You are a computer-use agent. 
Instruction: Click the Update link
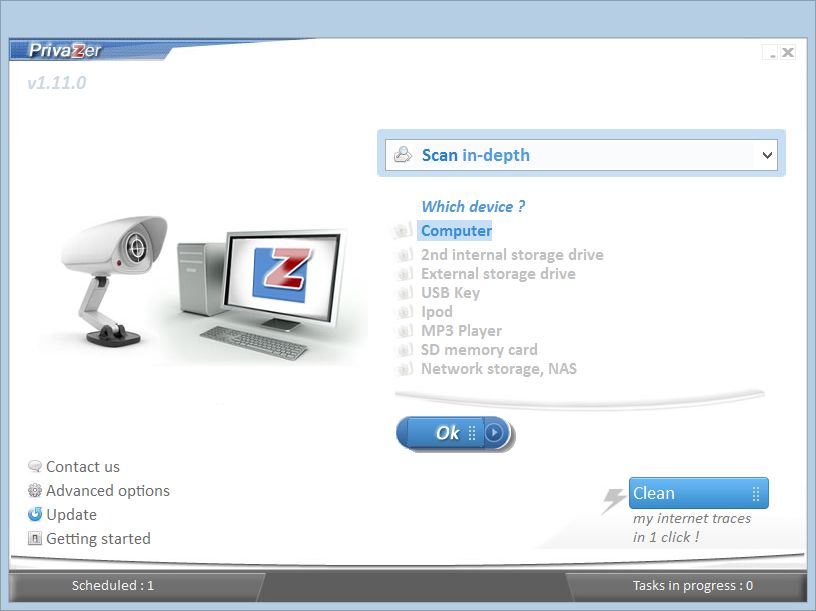(x=71, y=515)
